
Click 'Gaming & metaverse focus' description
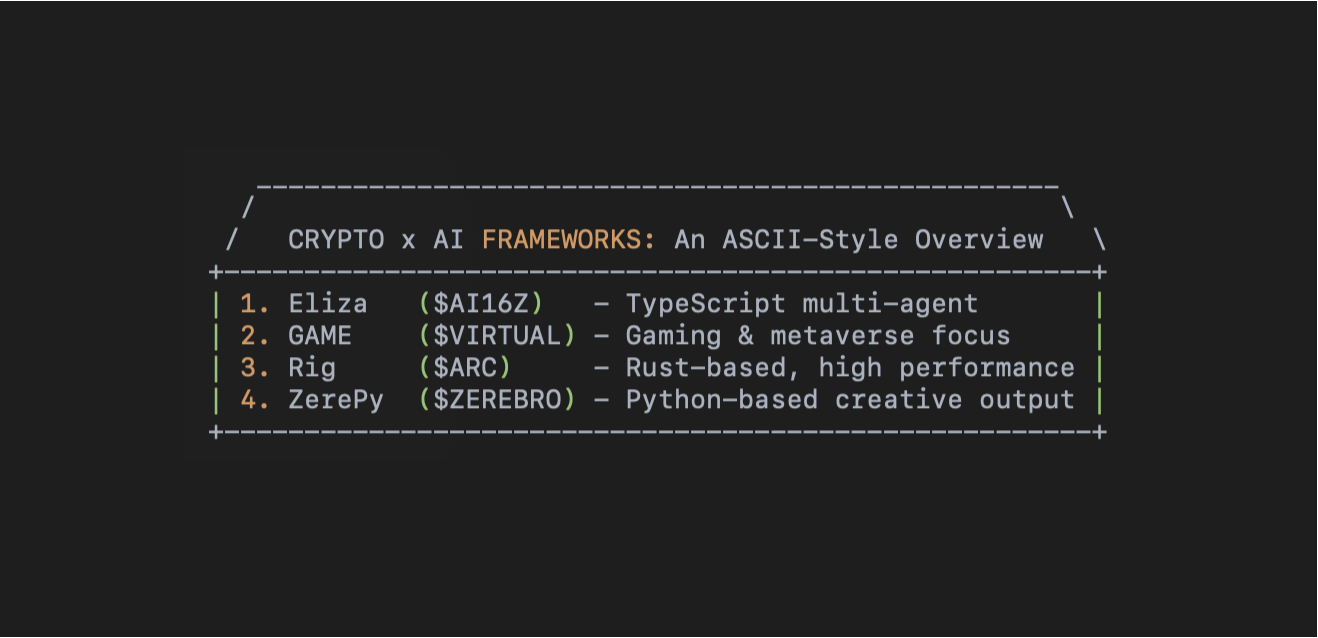[818, 337]
